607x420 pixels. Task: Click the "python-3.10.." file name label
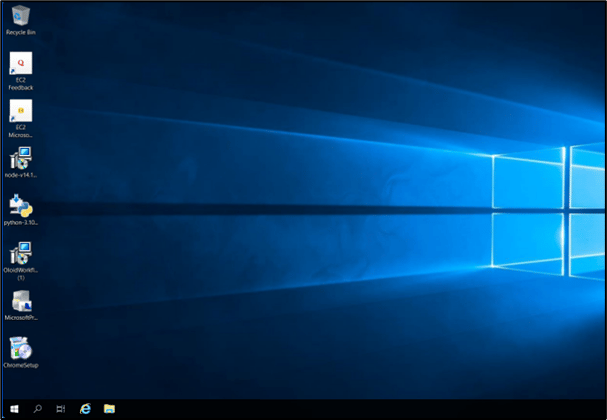click(21, 223)
